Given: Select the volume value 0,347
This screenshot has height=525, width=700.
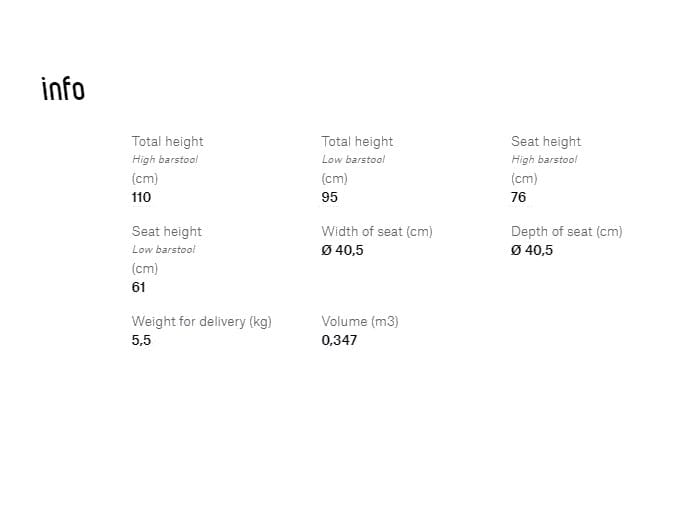Looking at the screenshot, I should pos(339,340).
